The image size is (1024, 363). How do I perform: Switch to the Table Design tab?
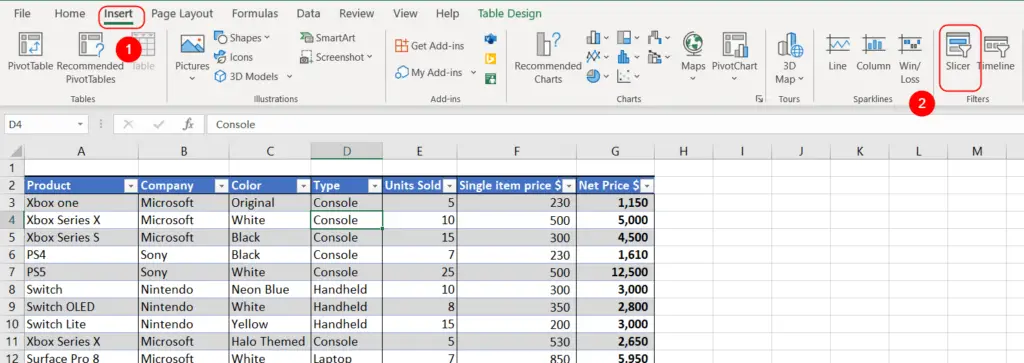pos(509,13)
